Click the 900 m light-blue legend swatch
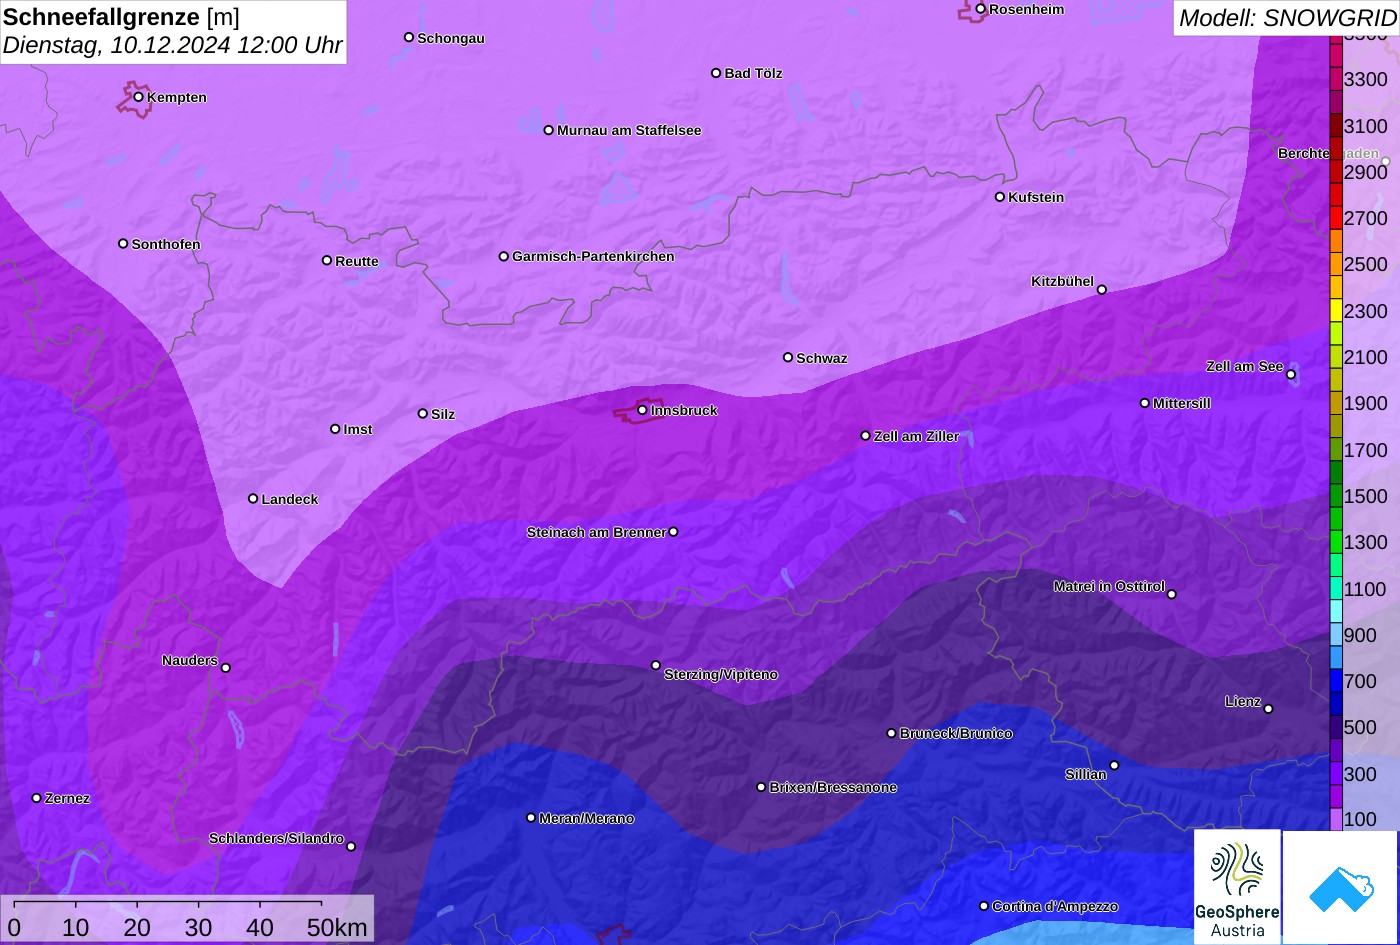The image size is (1400, 945). [x=1336, y=635]
